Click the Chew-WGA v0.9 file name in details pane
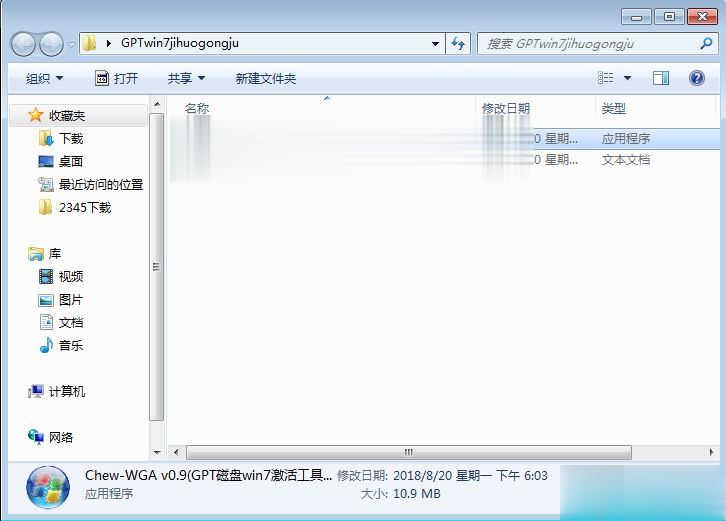The image size is (726, 521). pos(208,475)
